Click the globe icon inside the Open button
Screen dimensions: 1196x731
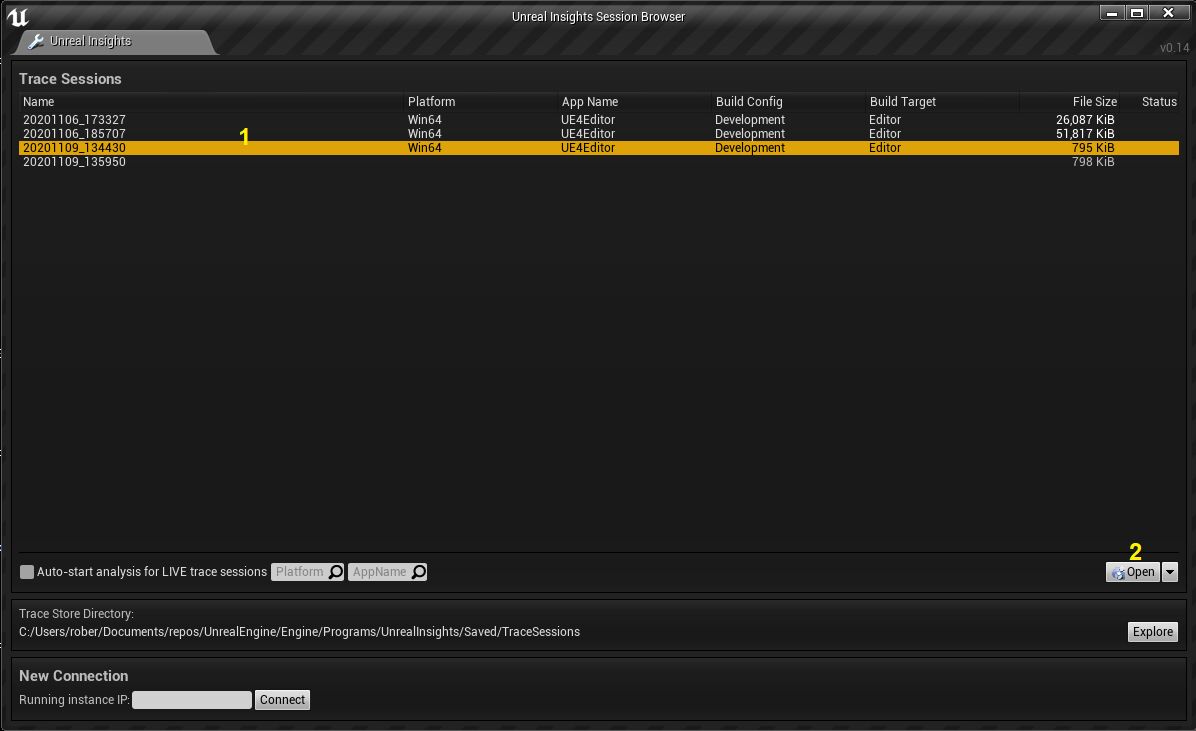1117,572
